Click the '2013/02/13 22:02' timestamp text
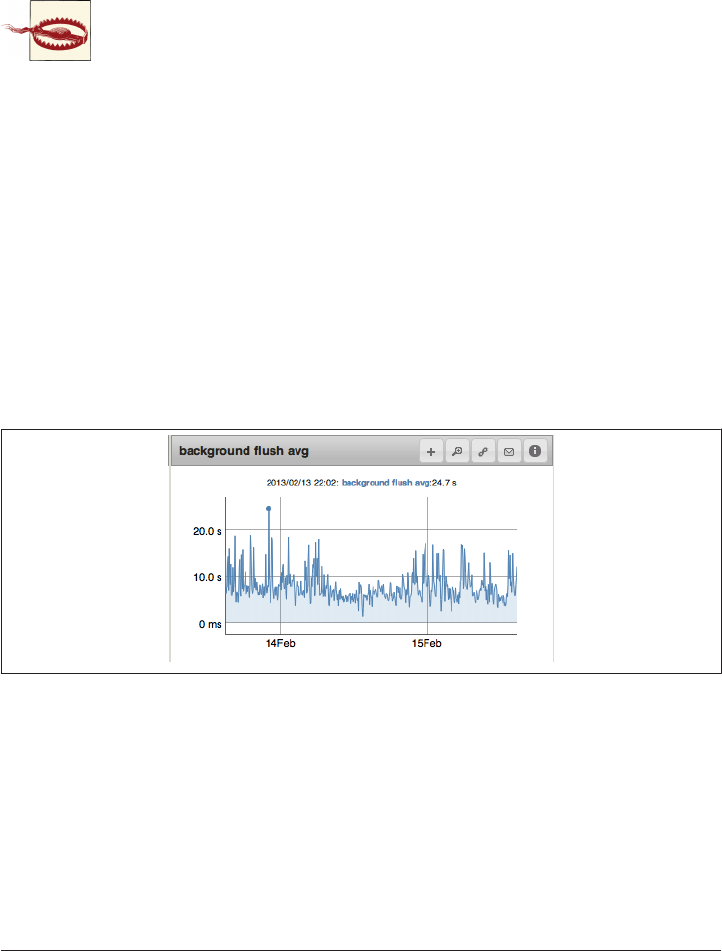The height and width of the screenshot is (951, 722). 303,483
